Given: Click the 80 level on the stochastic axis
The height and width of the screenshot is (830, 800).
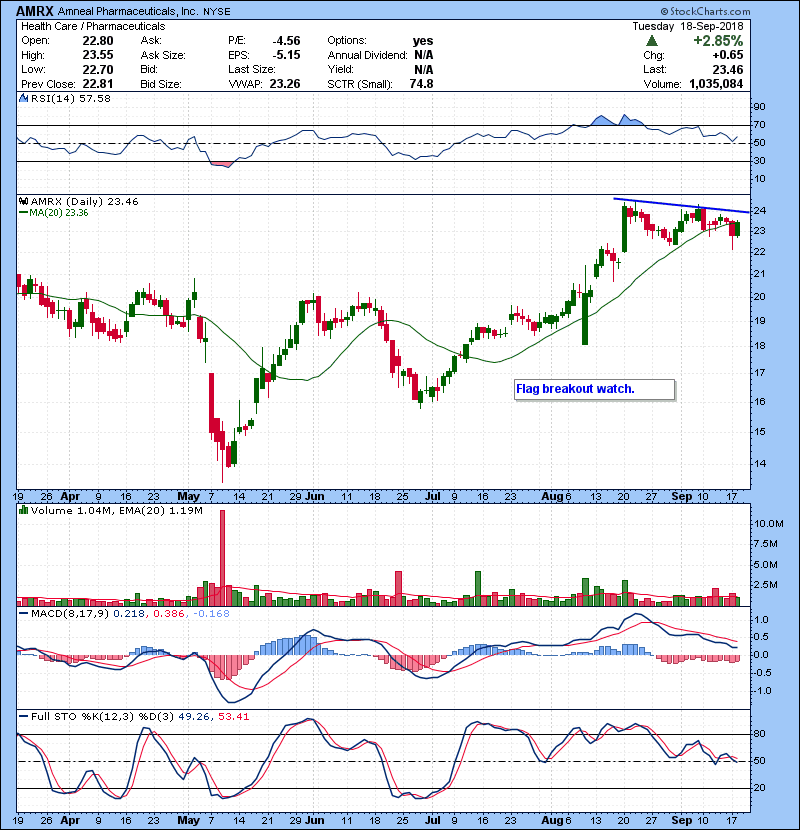Looking at the screenshot, I should [x=759, y=734].
